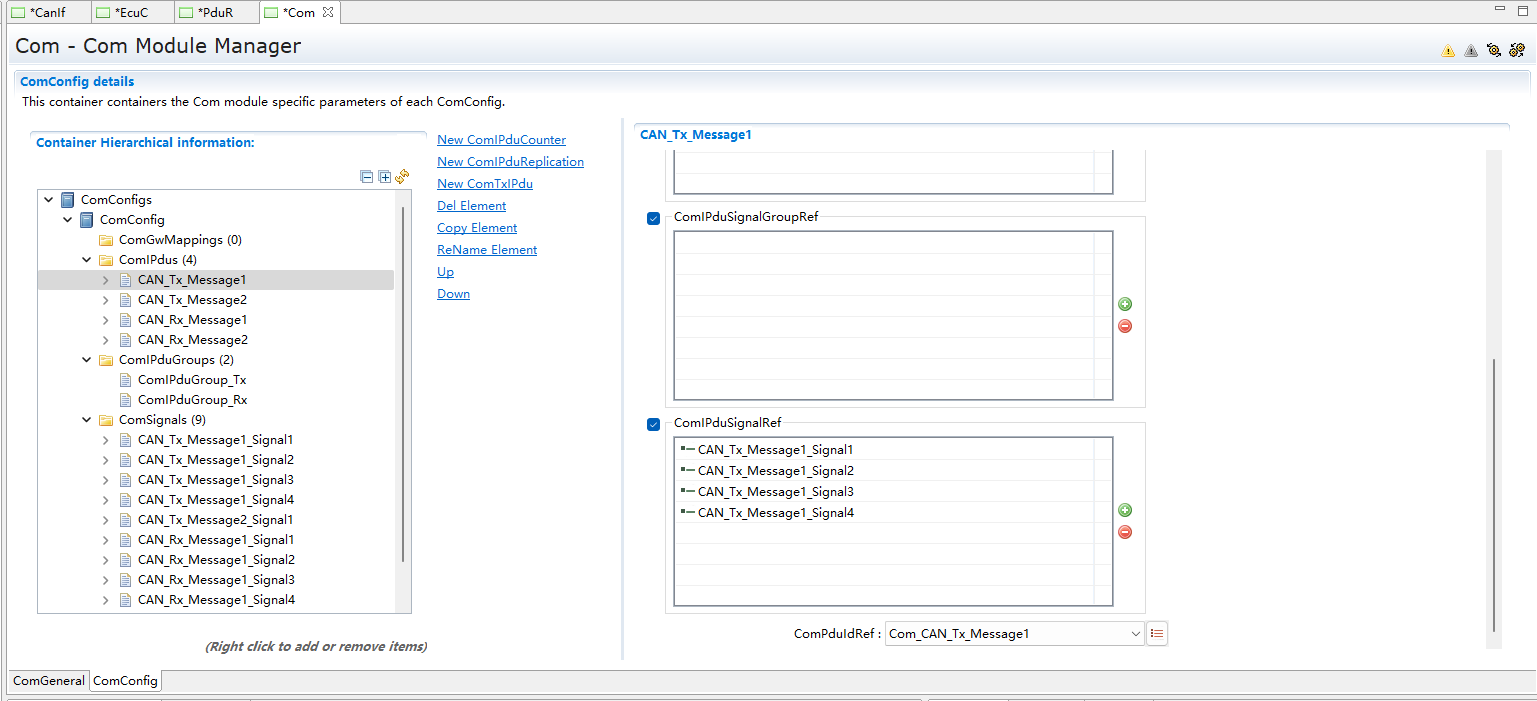The image size is (1537, 701).
Task: Add a reference to ComIPduSignalRef list
Action: click(1125, 510)
